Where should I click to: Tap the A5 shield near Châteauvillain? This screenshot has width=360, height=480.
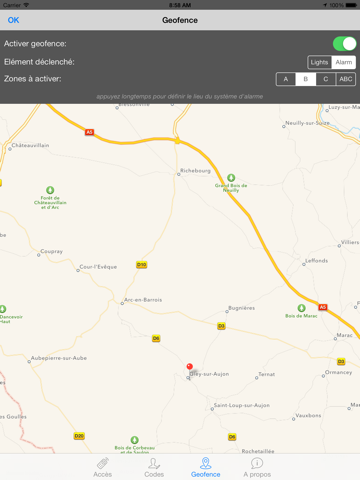89,132
